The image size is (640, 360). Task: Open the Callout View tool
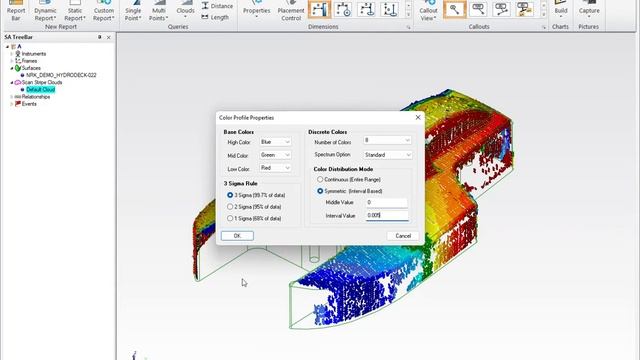[428, 11]
